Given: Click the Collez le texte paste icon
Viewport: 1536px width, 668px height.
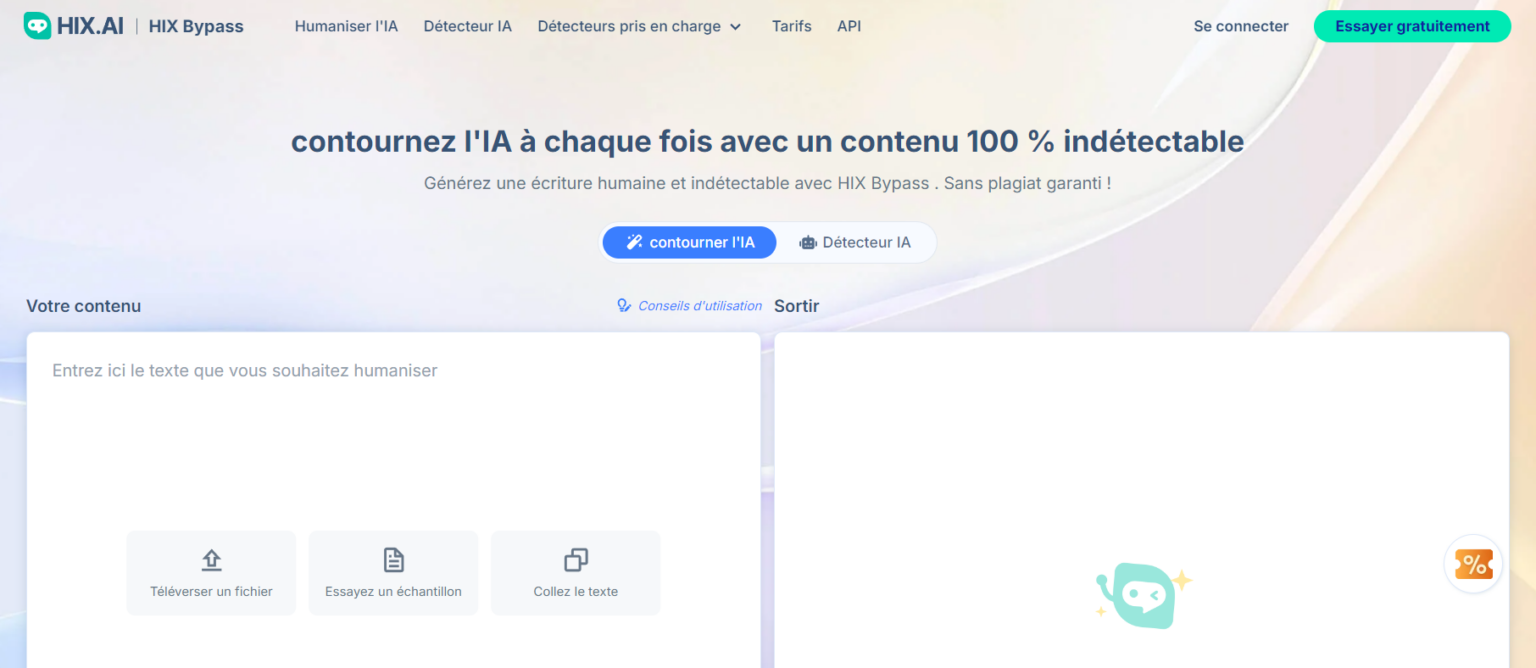Looking at the screenshot, I should click(576, 560).
